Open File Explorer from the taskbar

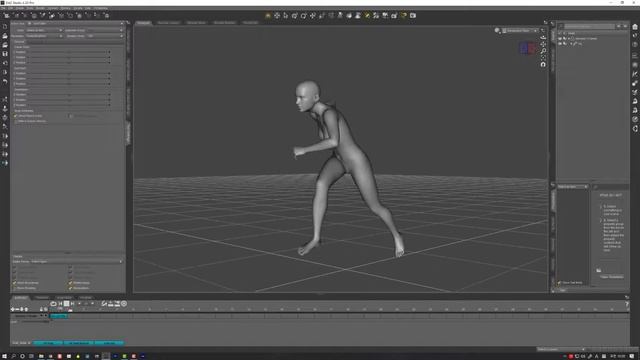(x=41, y=356)
